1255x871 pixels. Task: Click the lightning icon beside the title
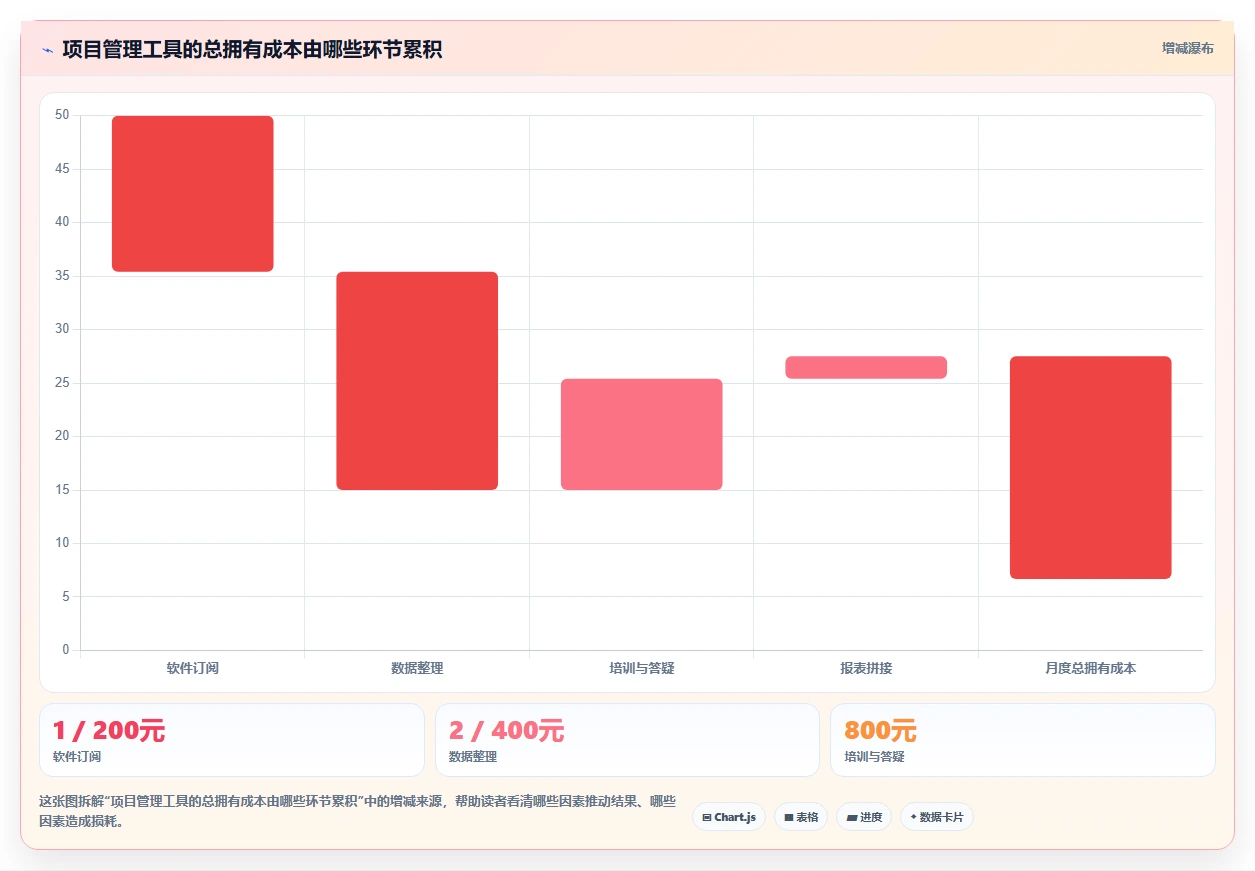(47, 50)
